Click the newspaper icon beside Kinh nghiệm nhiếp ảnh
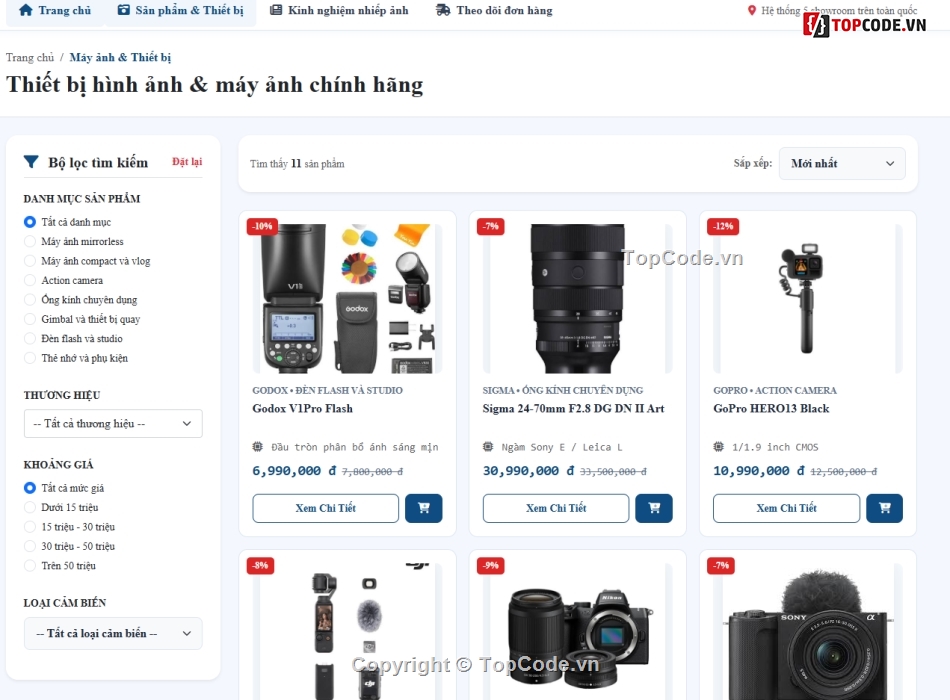The image size is (950, 700). point(276,10)
